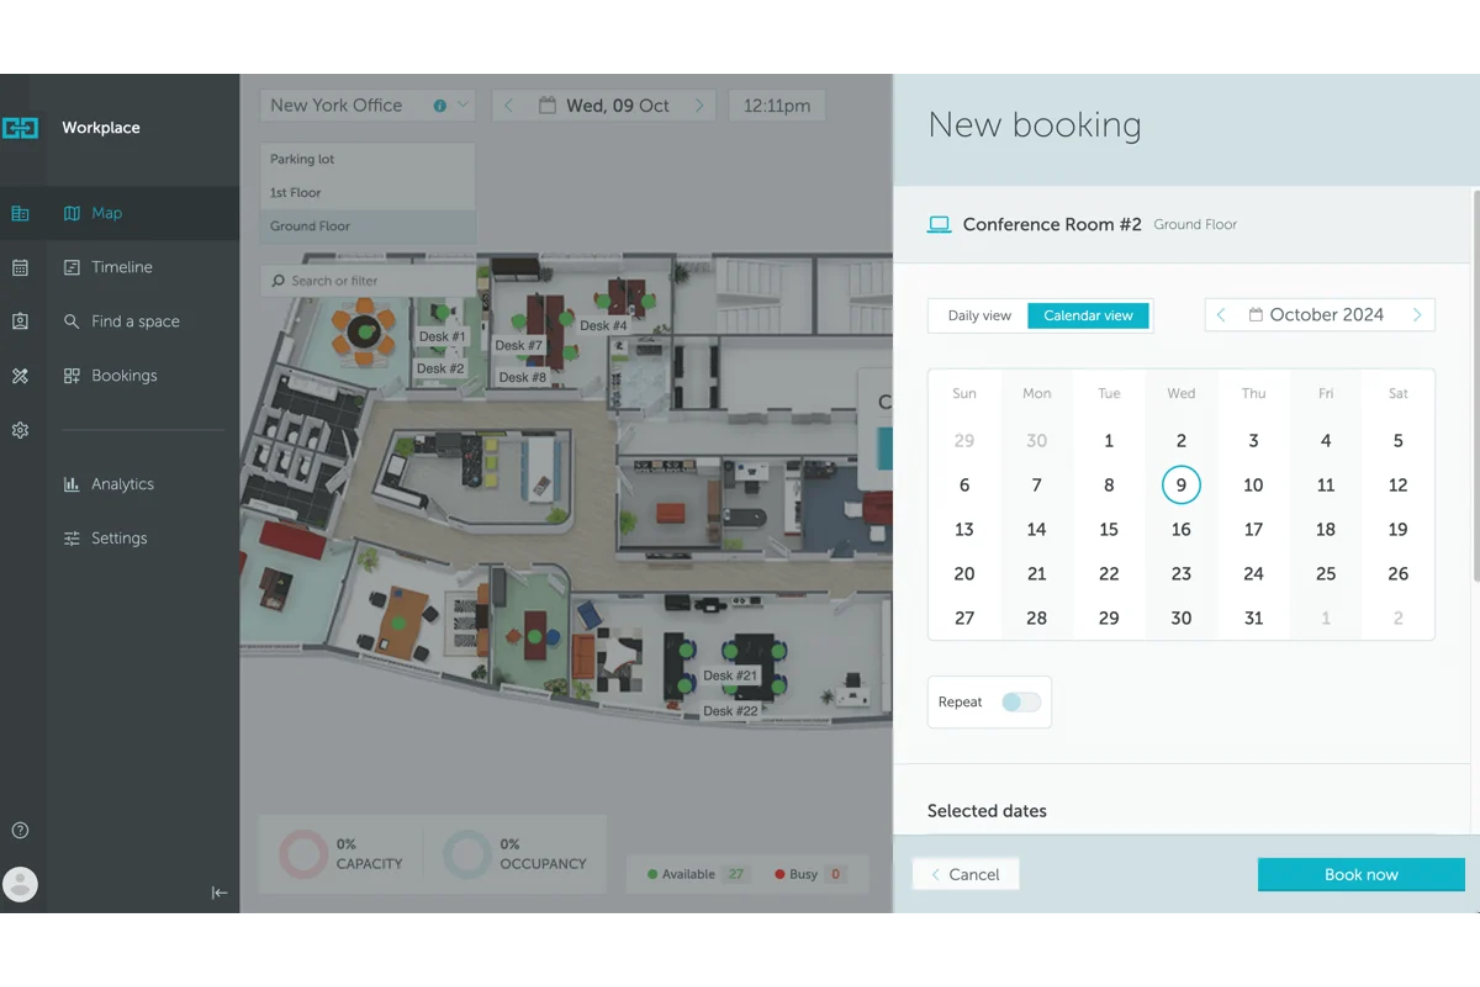Advance calendar to November with right chevron

pyautogui.click(x=1417, y=314)
